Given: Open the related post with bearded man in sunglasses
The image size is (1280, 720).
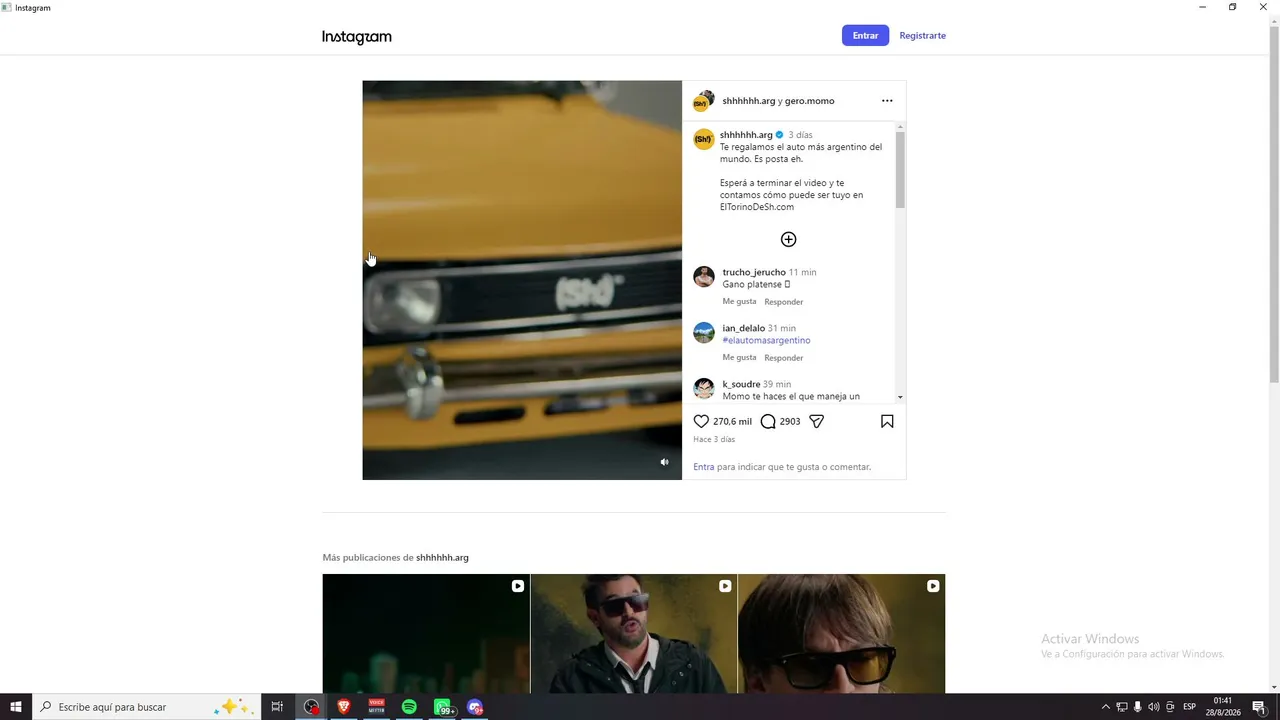Looking at the screenshot, I should tap(634, 634).
